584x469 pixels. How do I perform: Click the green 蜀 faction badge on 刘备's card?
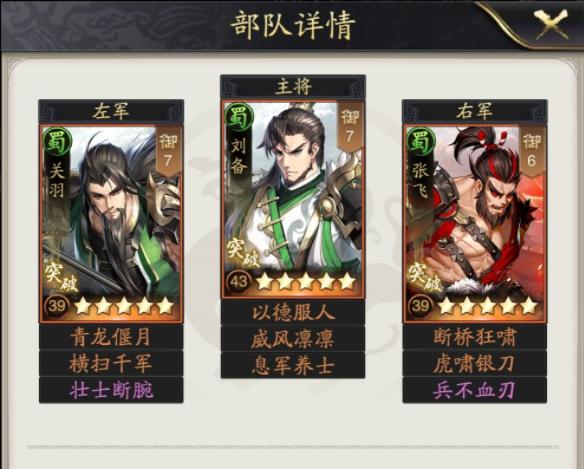[239, 117]
